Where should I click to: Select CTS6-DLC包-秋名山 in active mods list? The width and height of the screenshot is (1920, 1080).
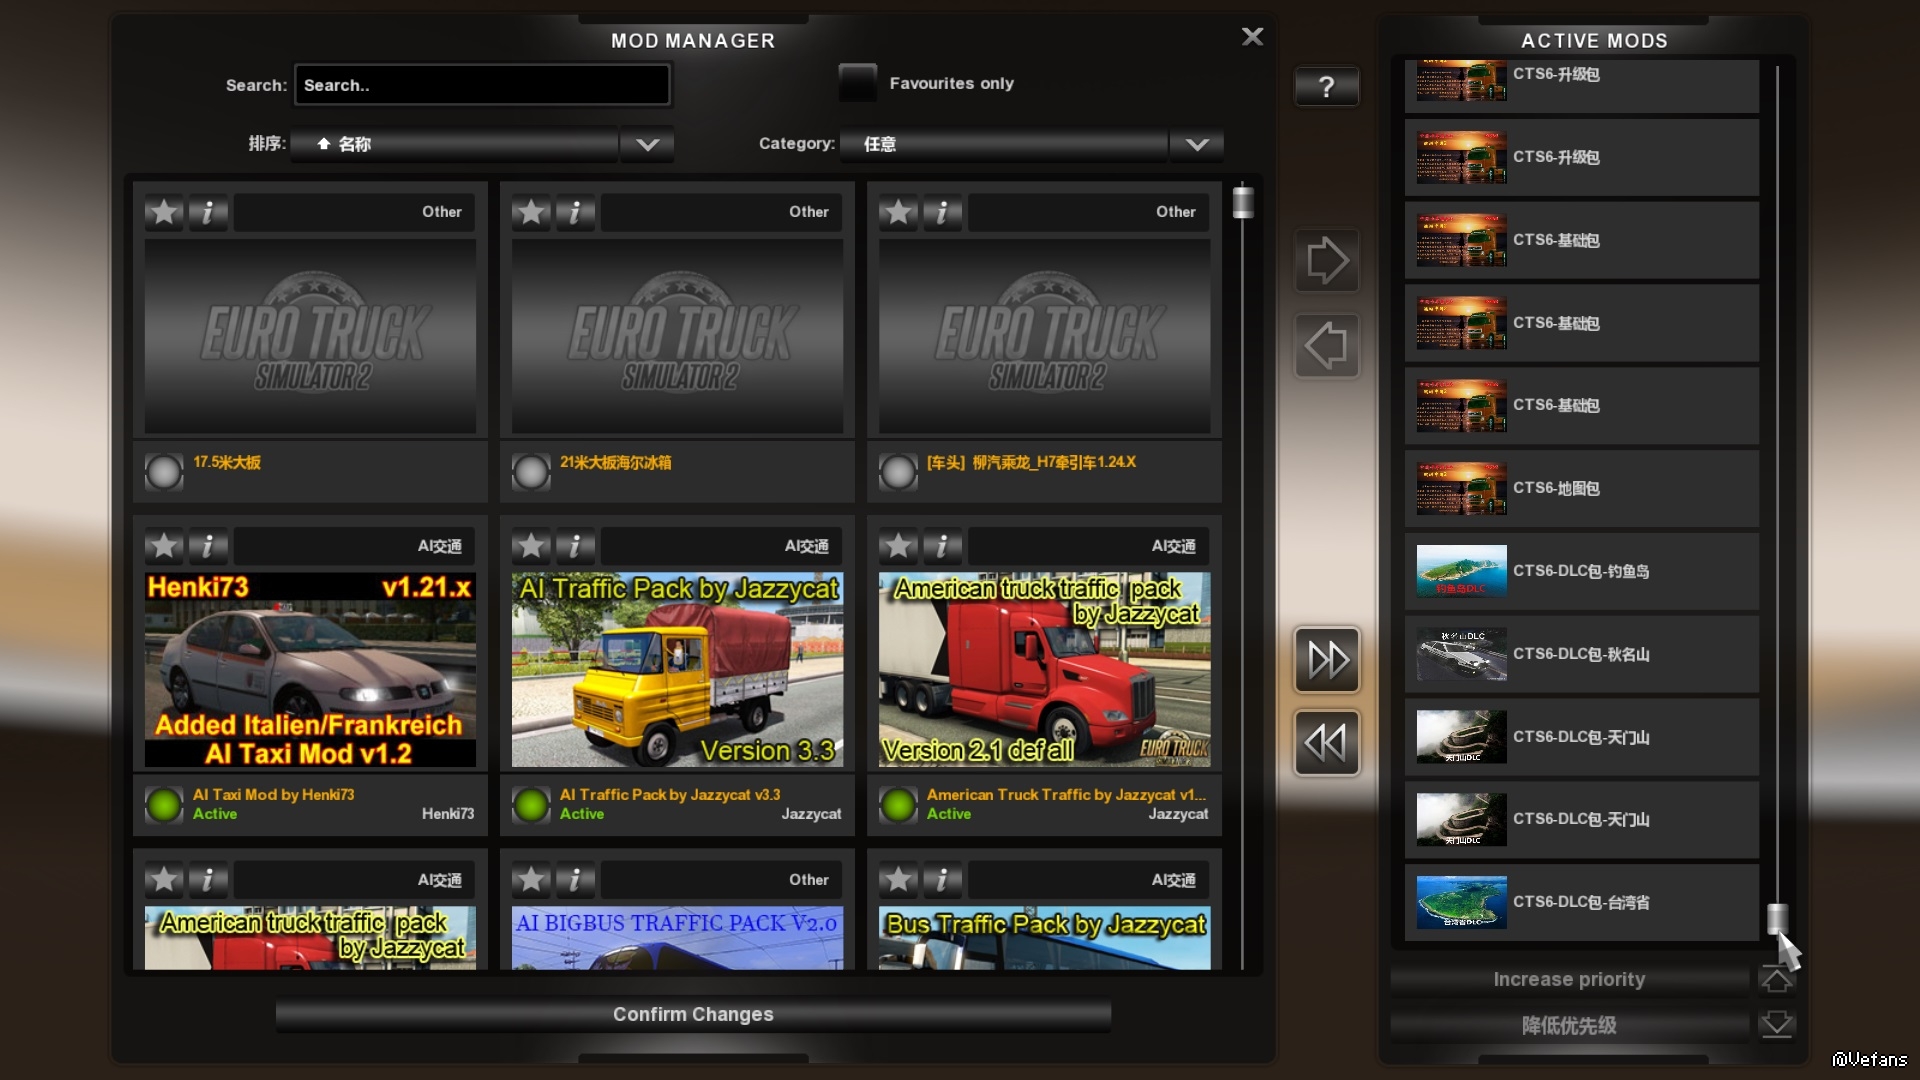coord(1581,654)
